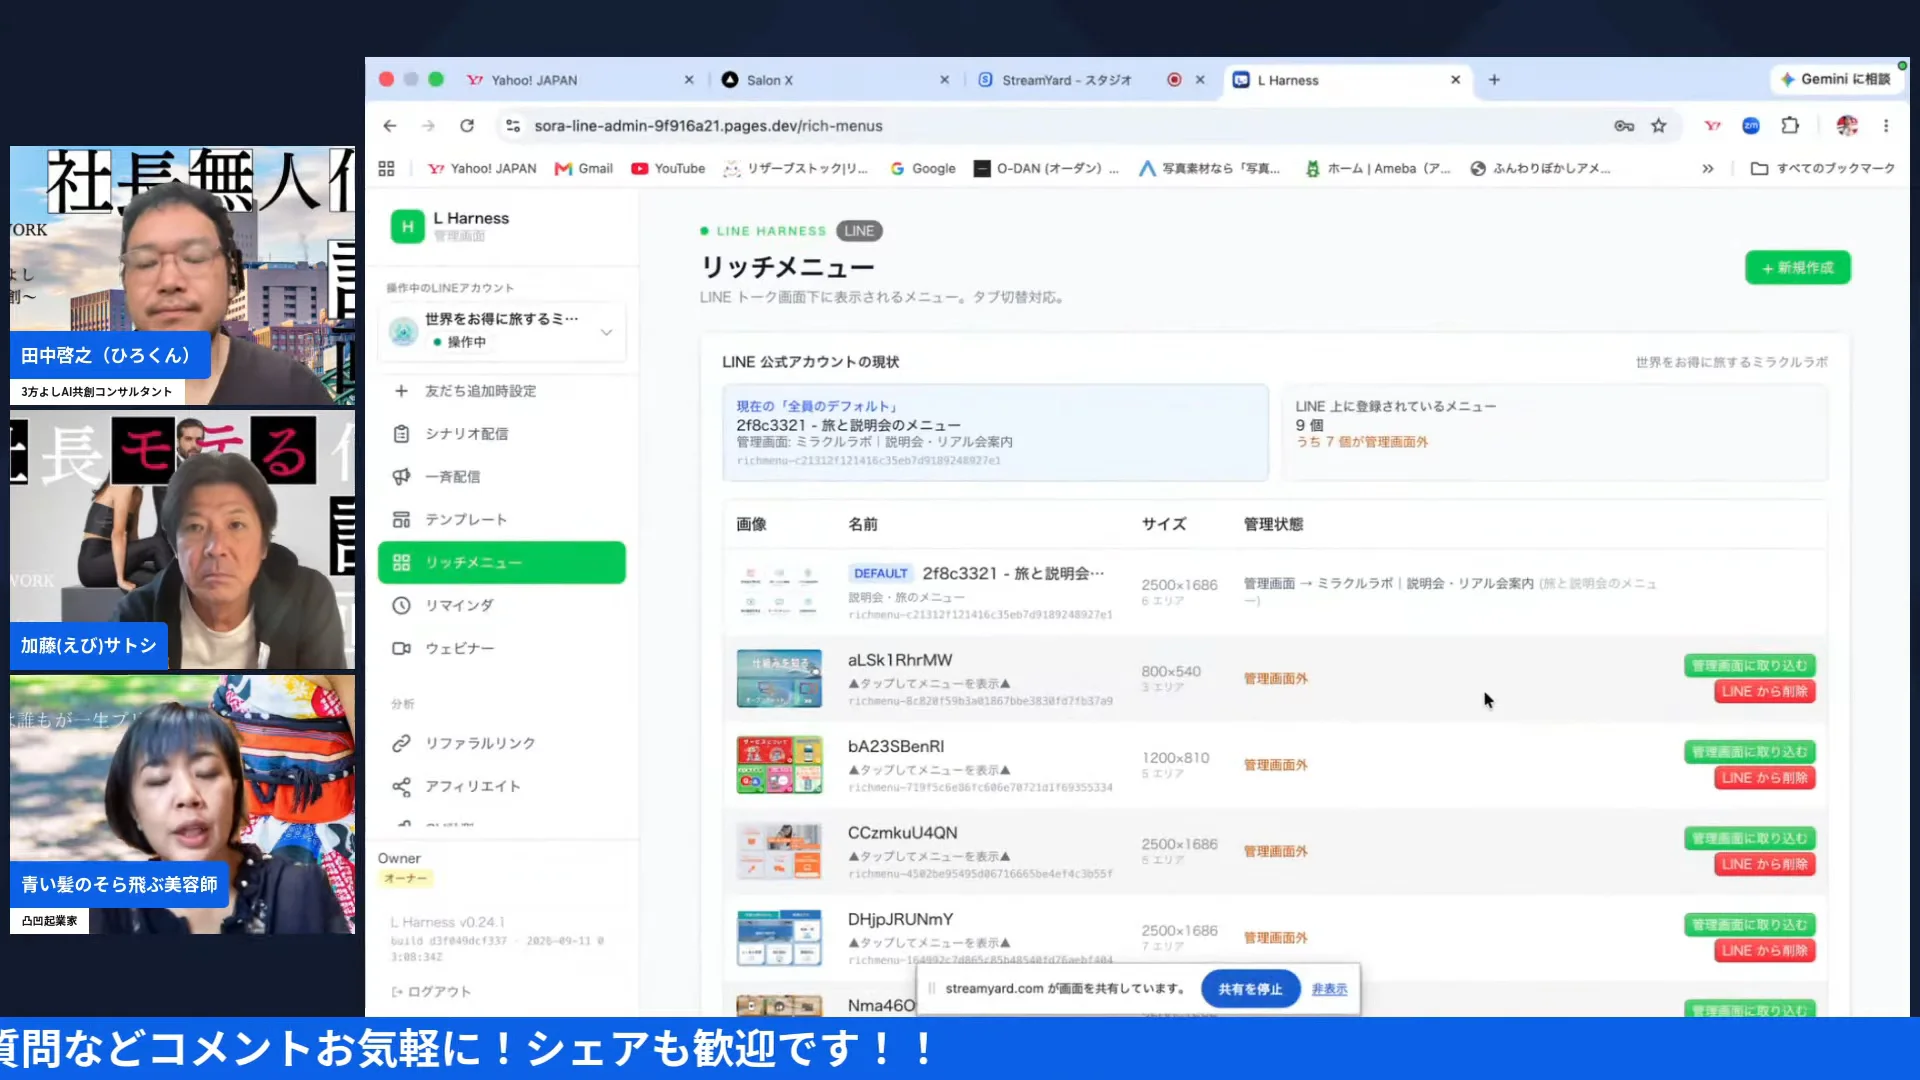Open a new tab with the plus button
The image size is (1920, 1080).
click(1494, 80)
